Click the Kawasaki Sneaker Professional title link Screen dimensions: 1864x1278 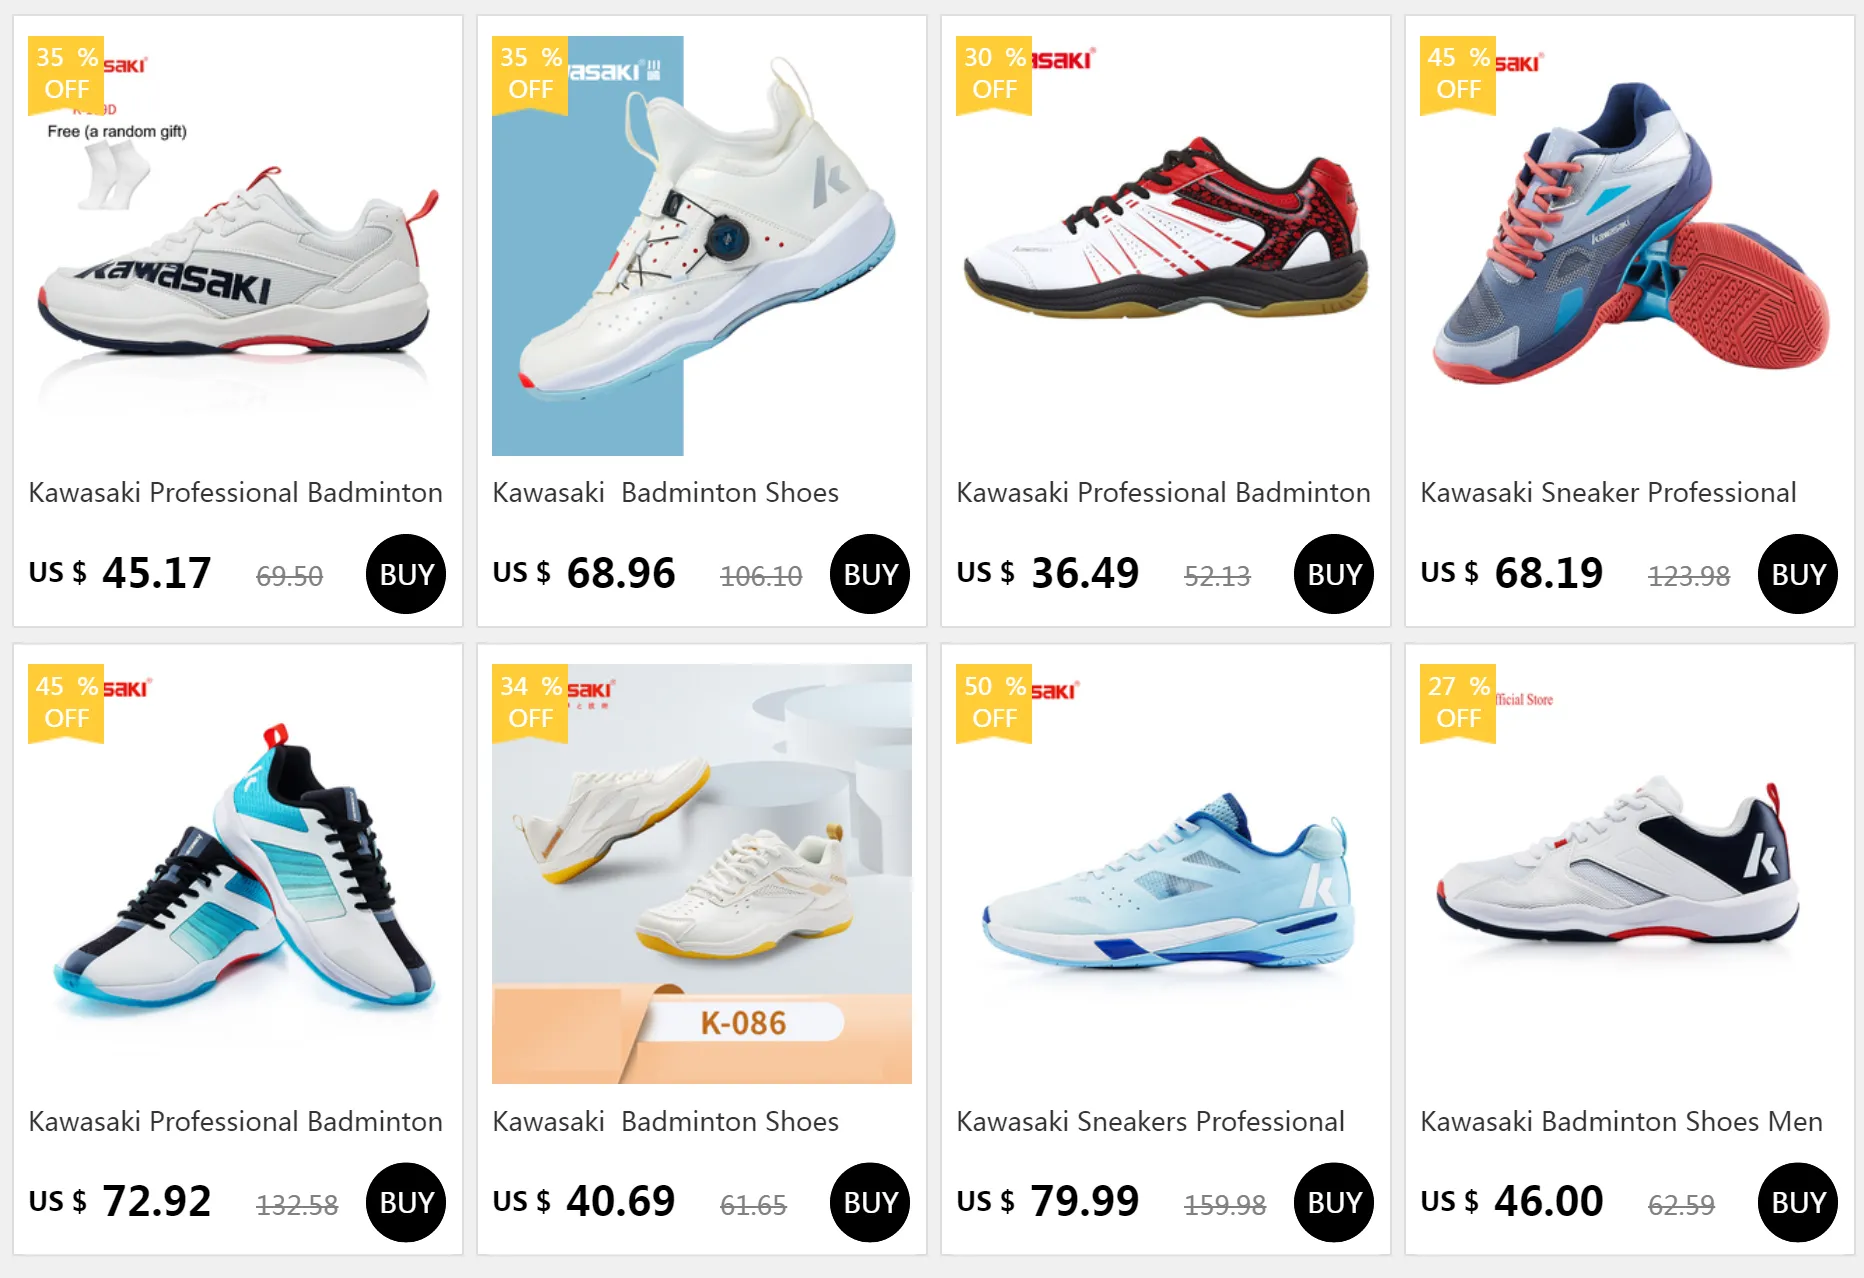1608,493
